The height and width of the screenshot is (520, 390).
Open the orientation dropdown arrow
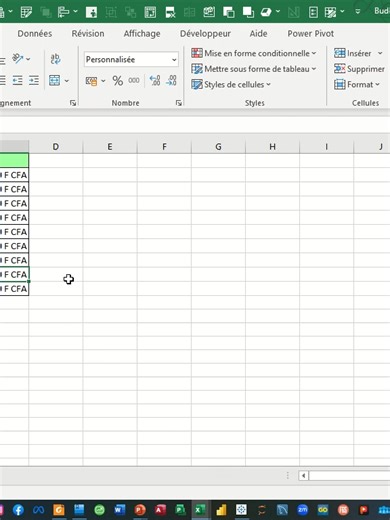(28, 59)
